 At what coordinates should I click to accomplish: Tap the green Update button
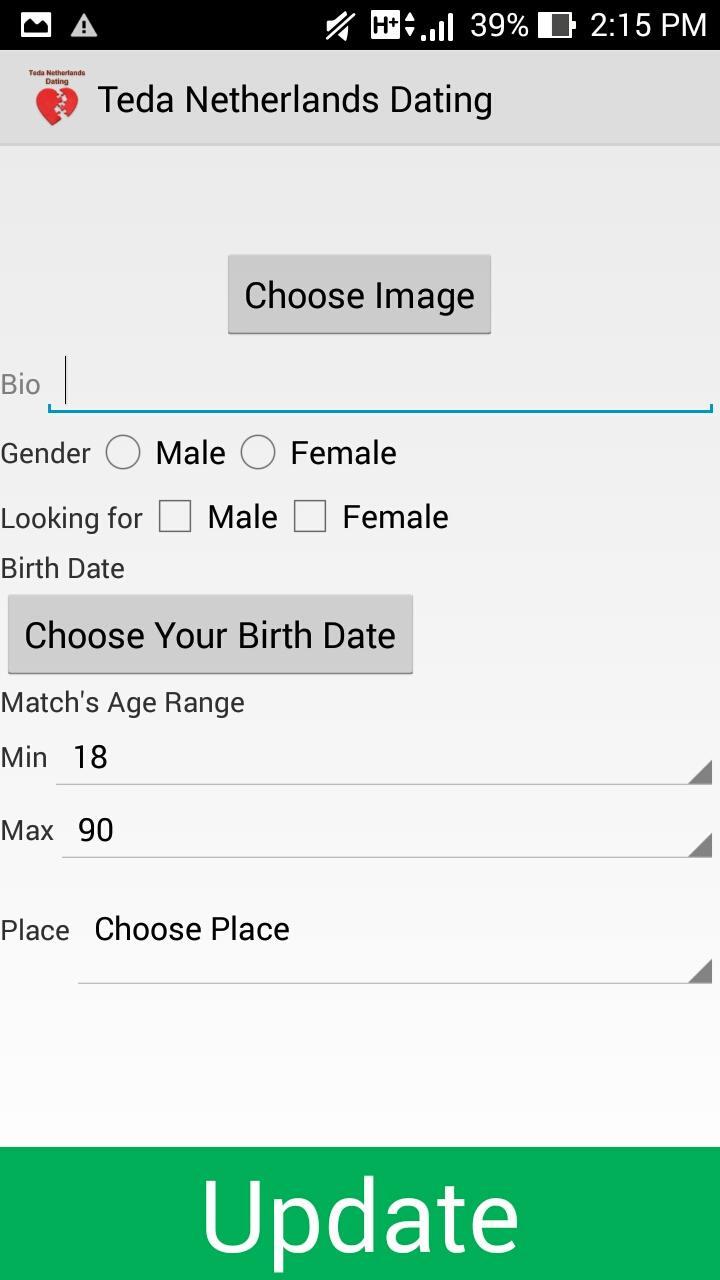pos(360,1214)
